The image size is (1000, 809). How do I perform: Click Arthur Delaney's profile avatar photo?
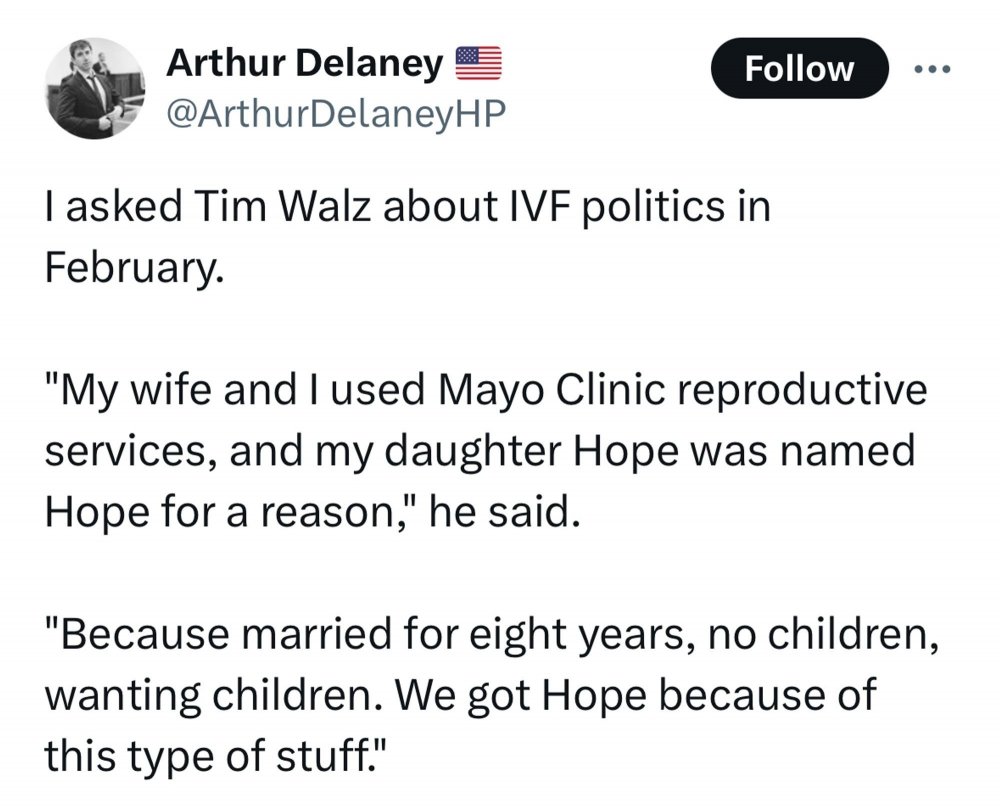click(x=88, y=86)
